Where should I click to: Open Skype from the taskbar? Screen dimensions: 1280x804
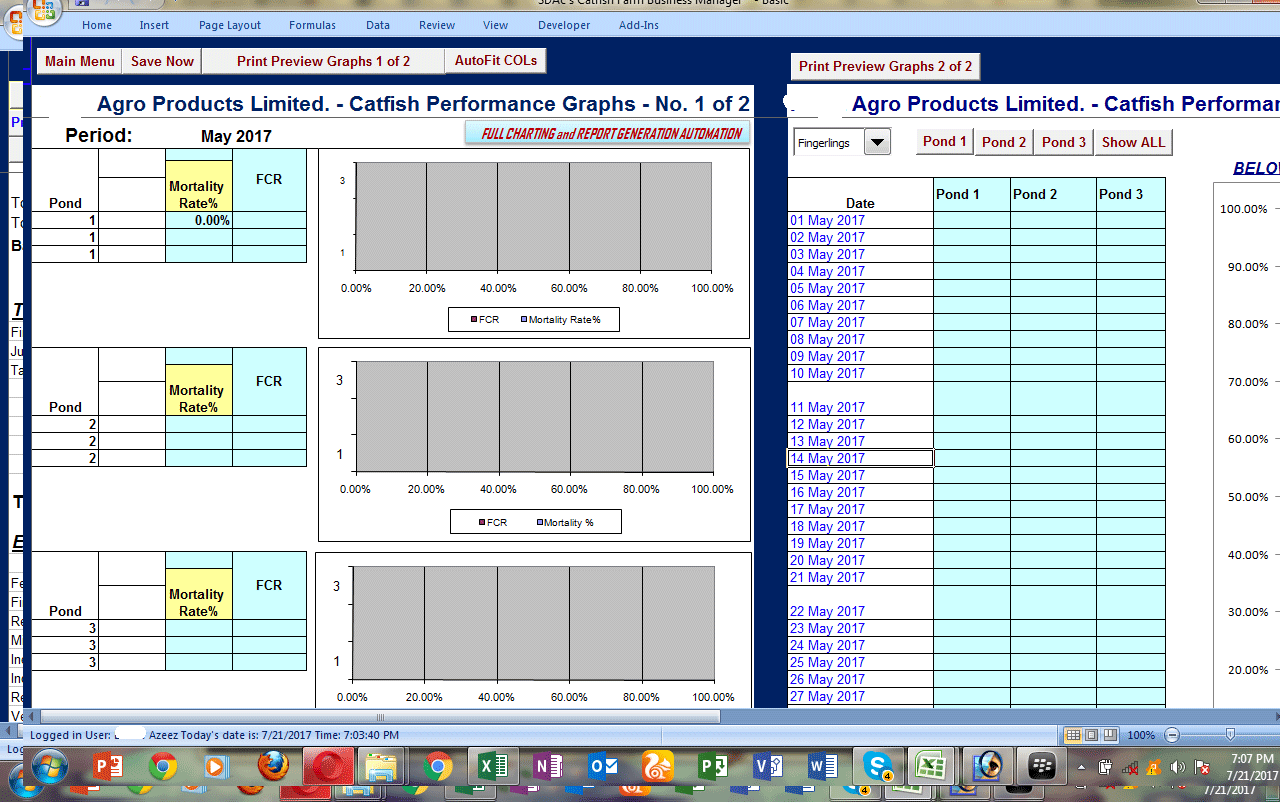878,767
